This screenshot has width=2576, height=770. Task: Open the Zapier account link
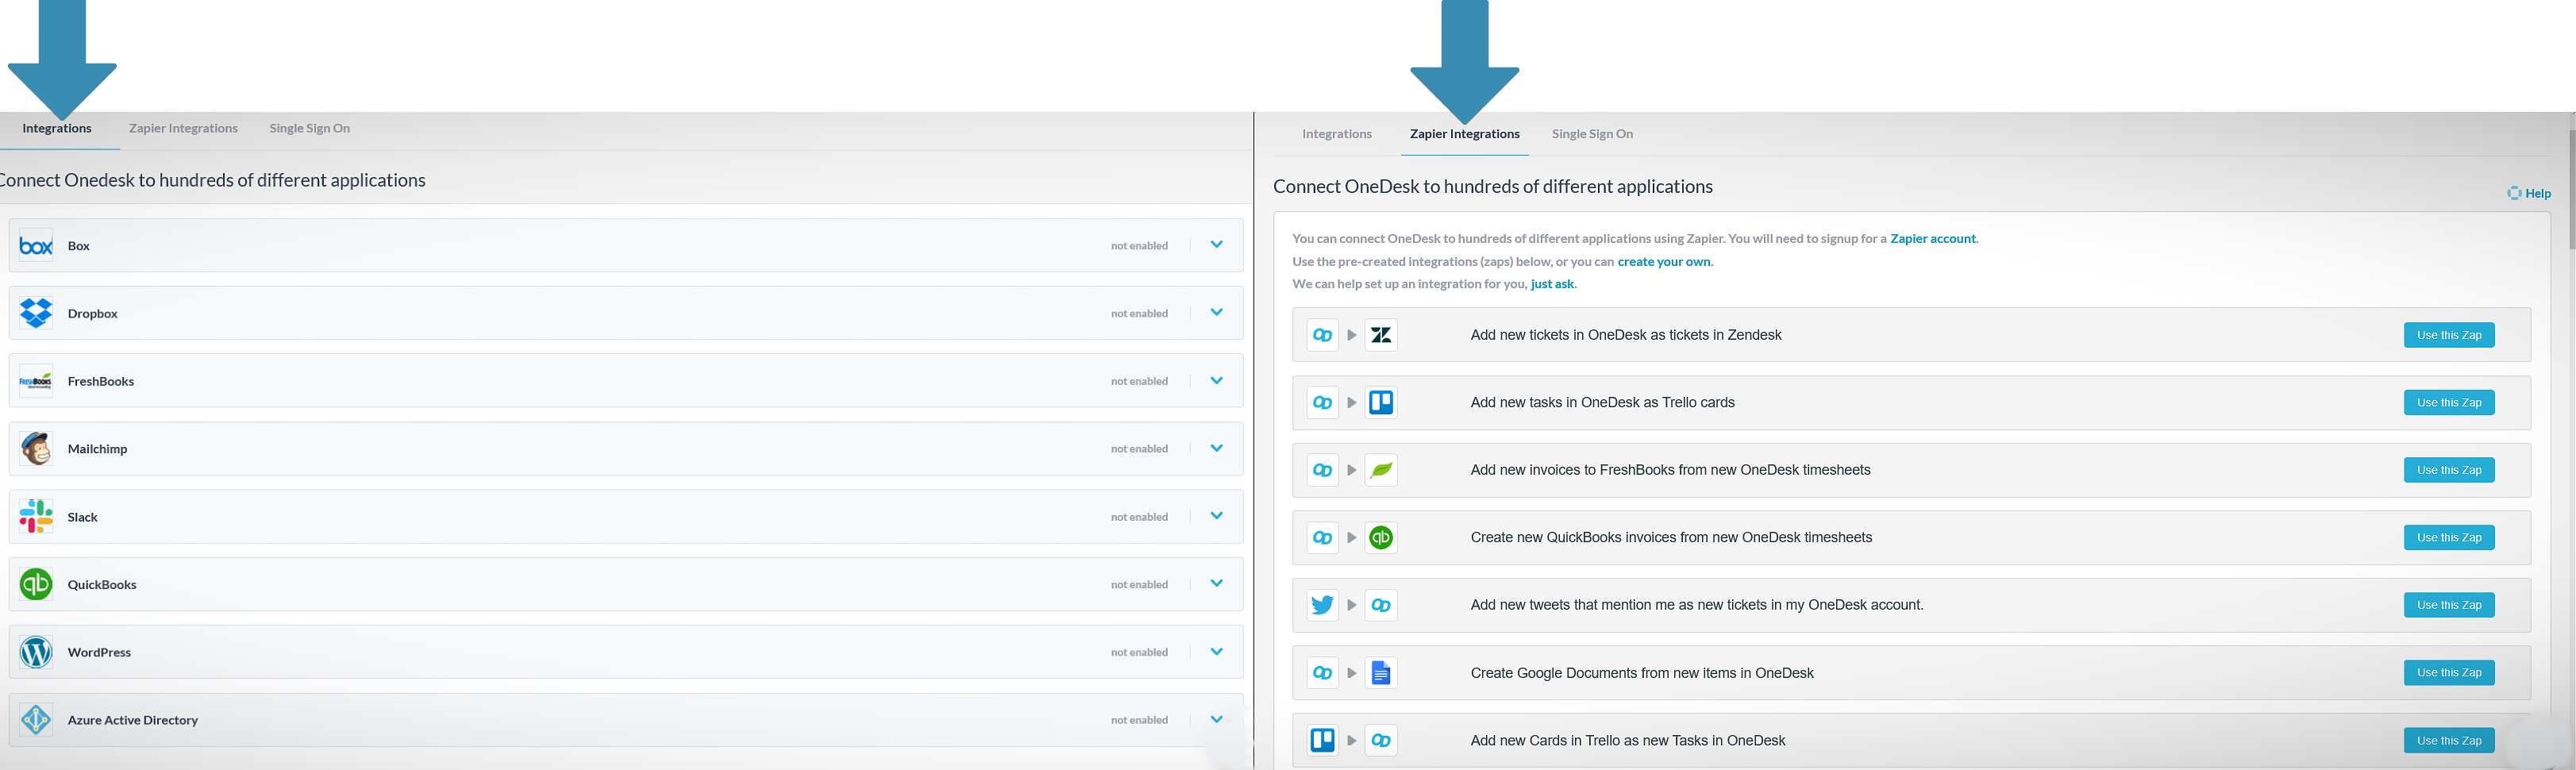pos(1932,238)
